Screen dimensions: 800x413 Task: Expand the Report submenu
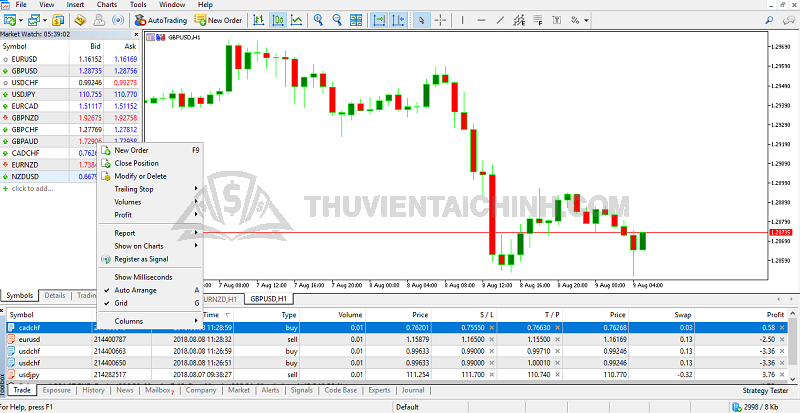pos(151,233)
